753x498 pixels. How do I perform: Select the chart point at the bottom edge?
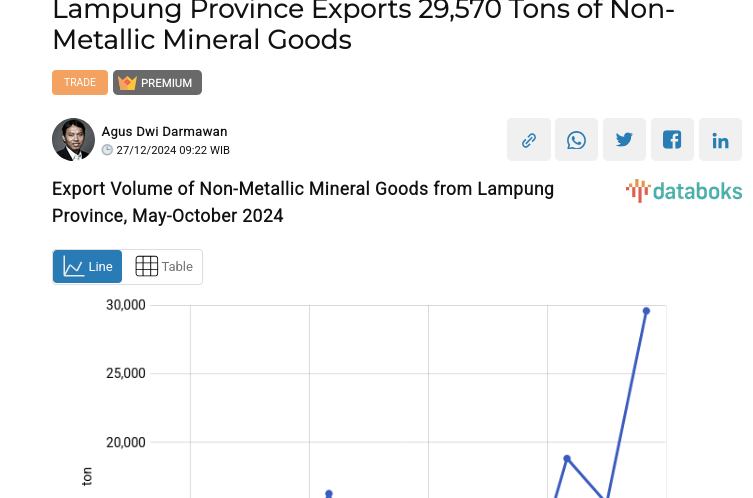point(329,493)
